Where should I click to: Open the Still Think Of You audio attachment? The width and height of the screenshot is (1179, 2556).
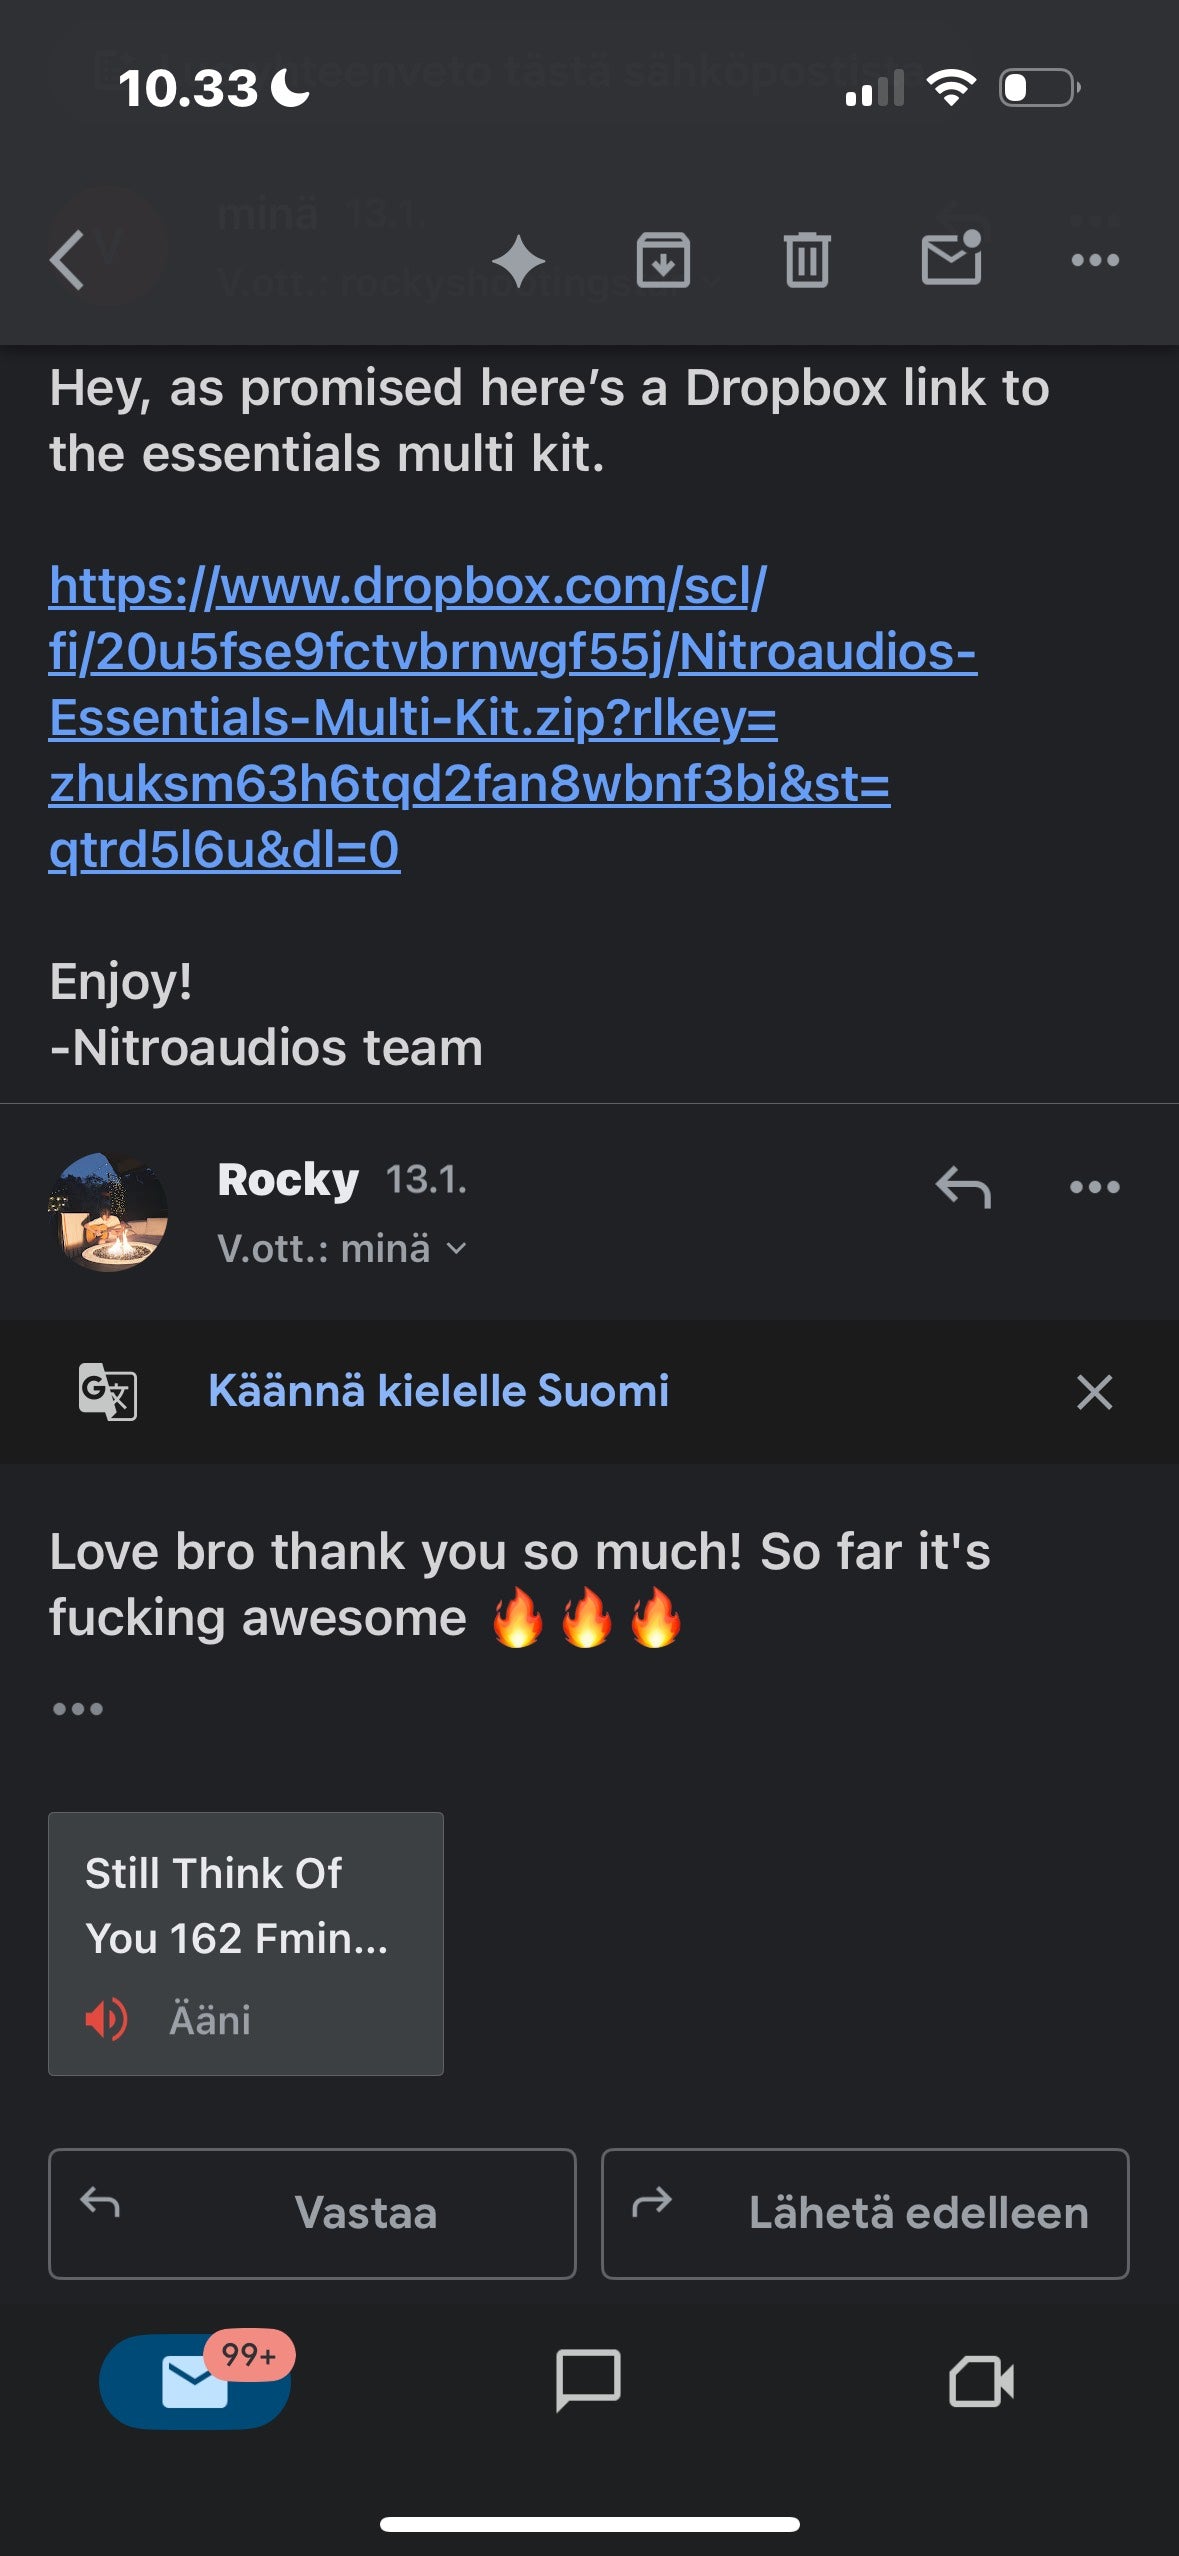pyautogui.click(x=246, y=1943)
